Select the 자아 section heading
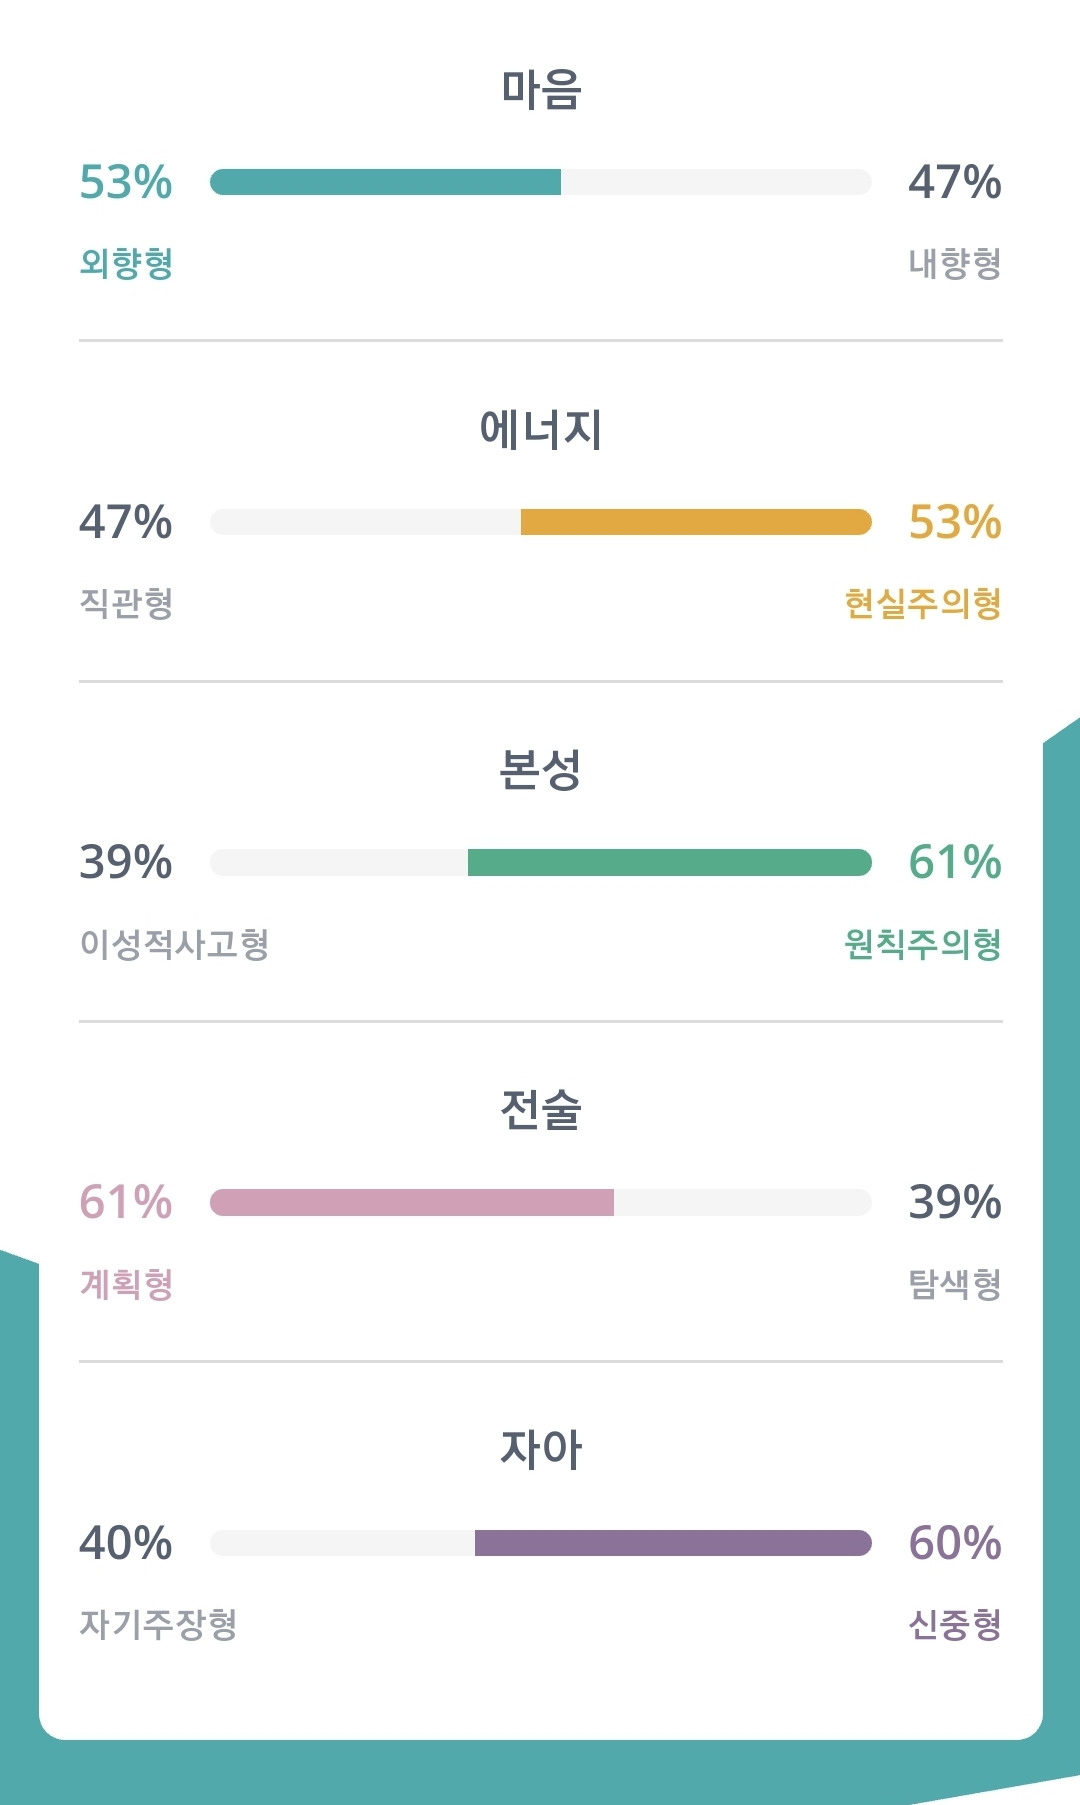Screen dimensions: 1080x1805 [x=541, y=1449]
